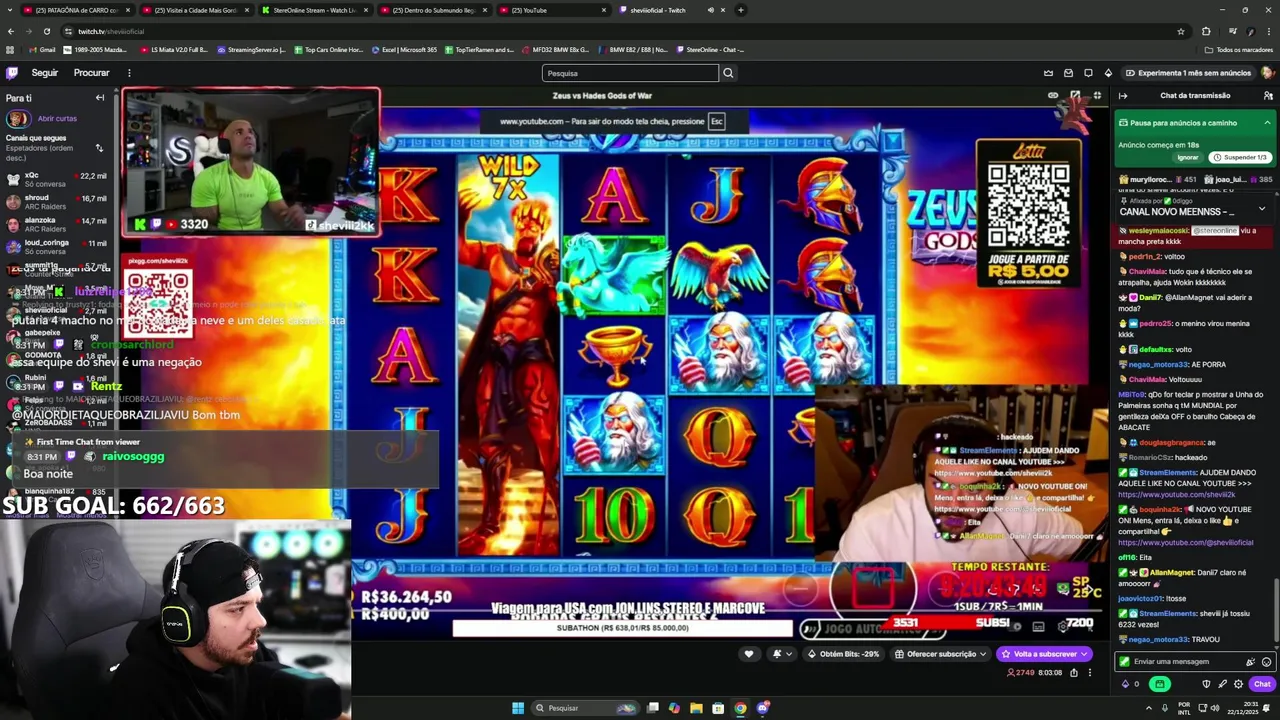The image size is (1280, 720).
Task: Open a new browser tab
Action: pyautogui.click(x=740, y=10)
